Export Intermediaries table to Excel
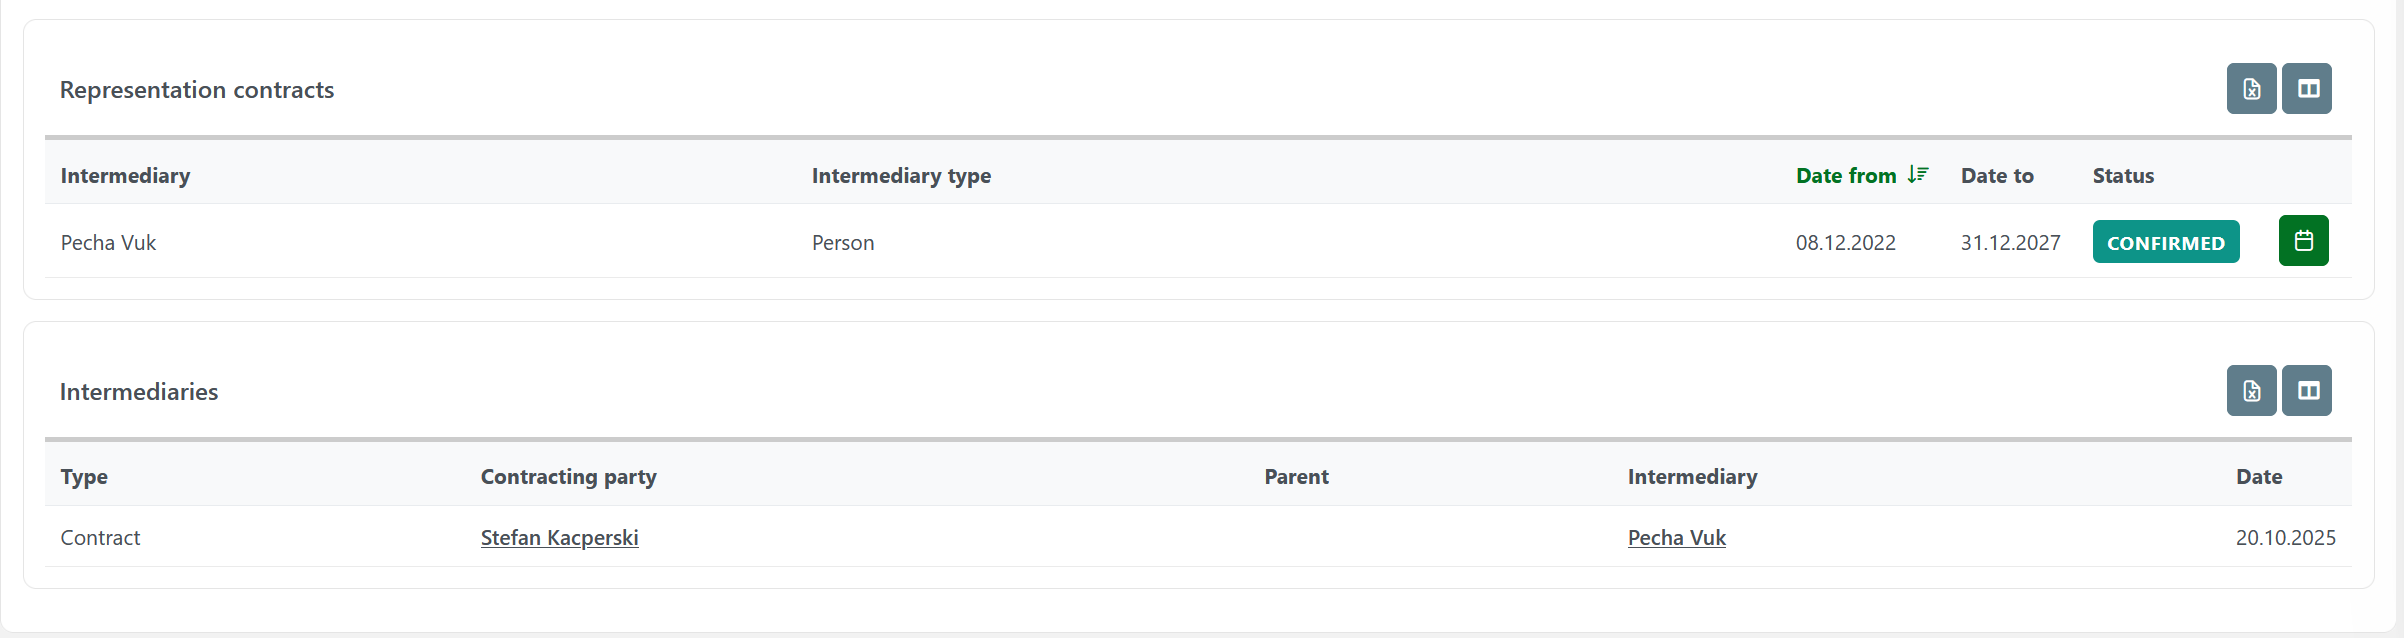 pos(2251,391)
